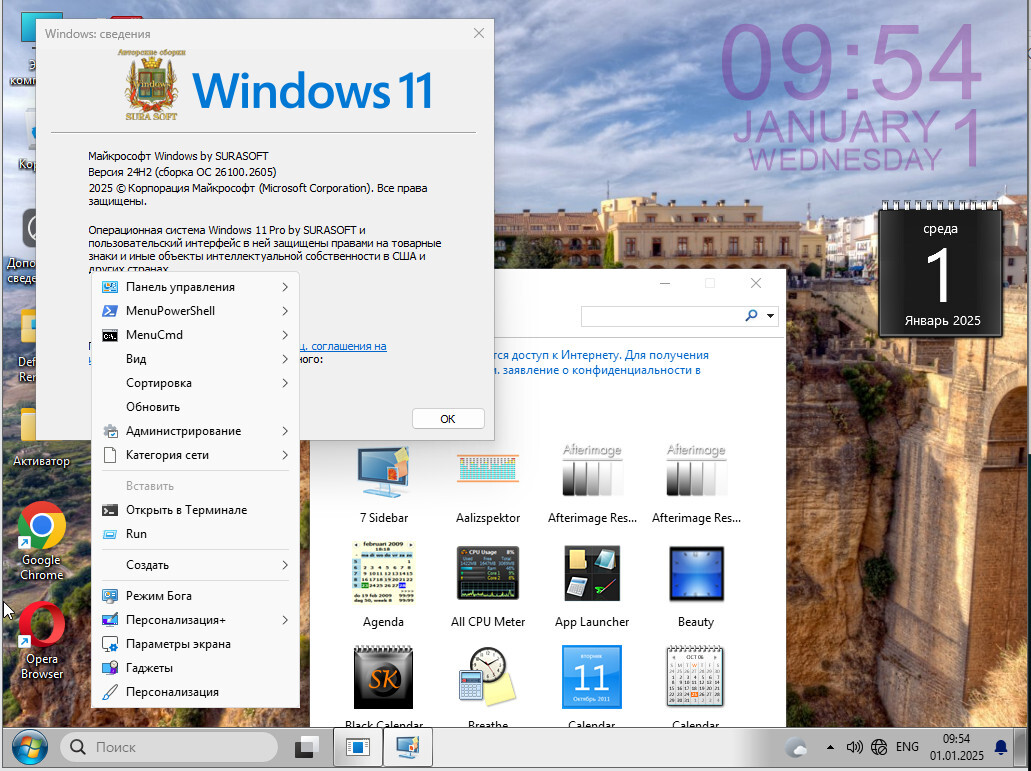Open Режим Бога from context menu
The image size is (1031, 771).
(195, 596)
